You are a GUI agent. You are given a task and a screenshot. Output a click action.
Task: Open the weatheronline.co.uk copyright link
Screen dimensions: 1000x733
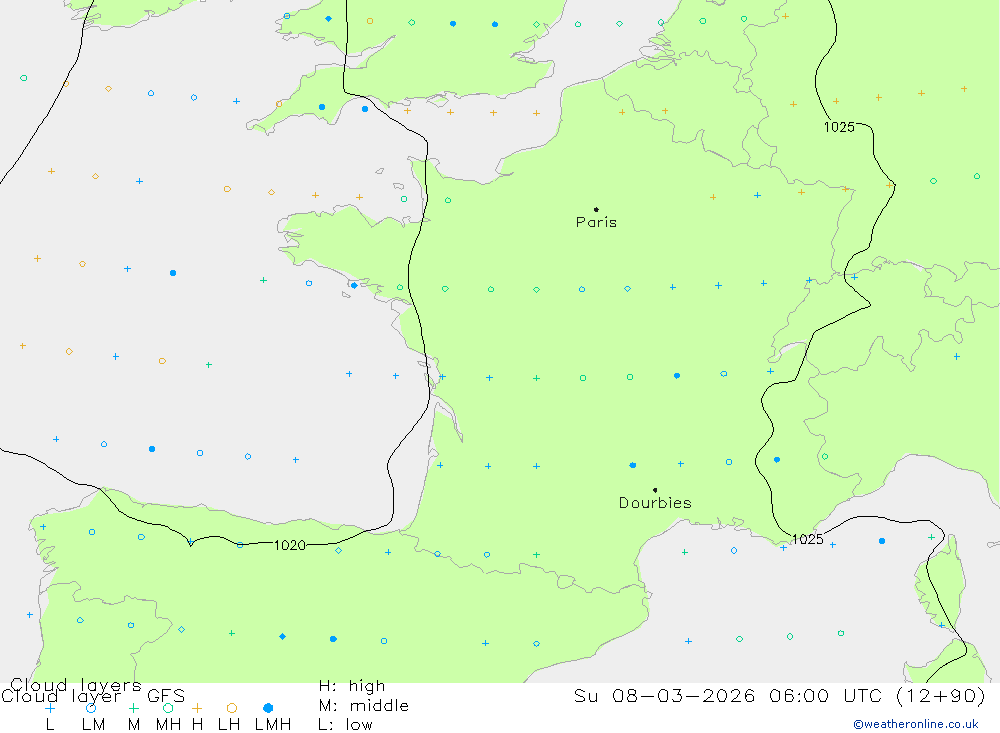coord(916,724)
